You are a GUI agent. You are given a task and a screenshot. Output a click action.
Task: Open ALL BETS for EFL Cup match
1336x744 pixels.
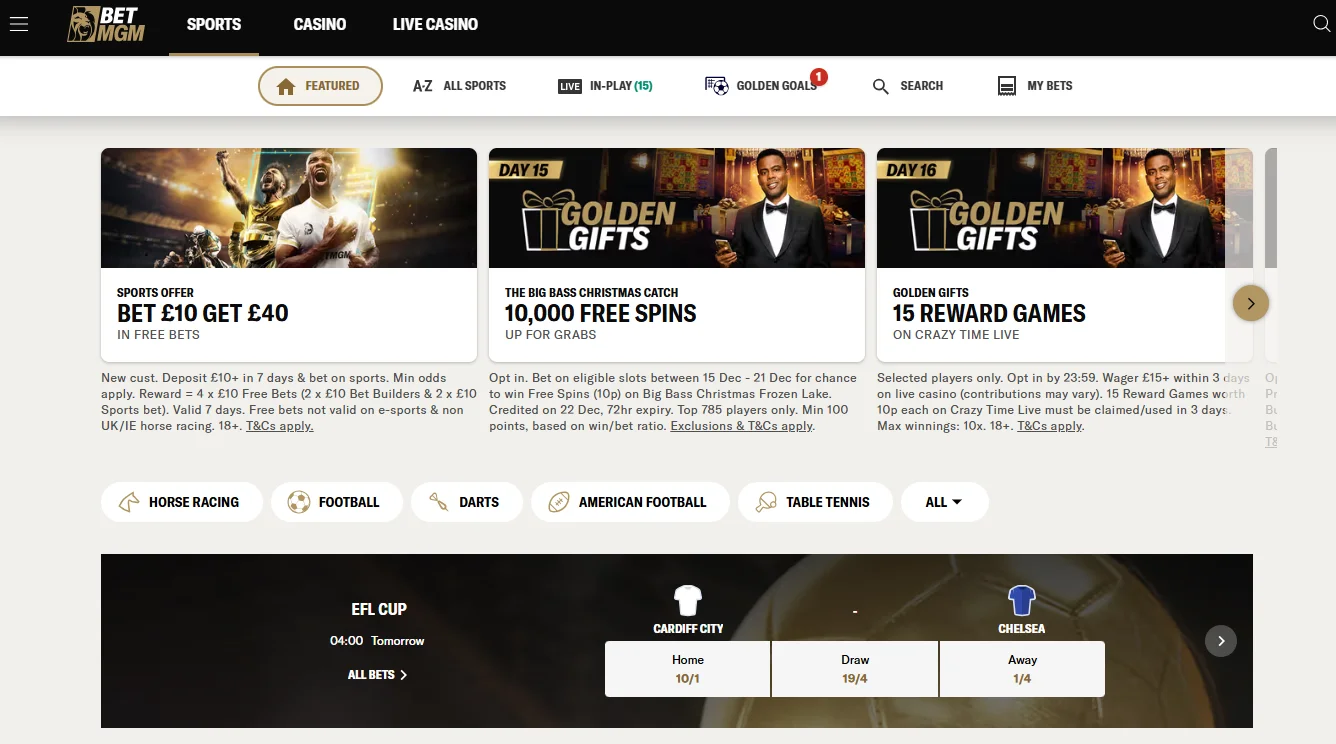point(377,675)
